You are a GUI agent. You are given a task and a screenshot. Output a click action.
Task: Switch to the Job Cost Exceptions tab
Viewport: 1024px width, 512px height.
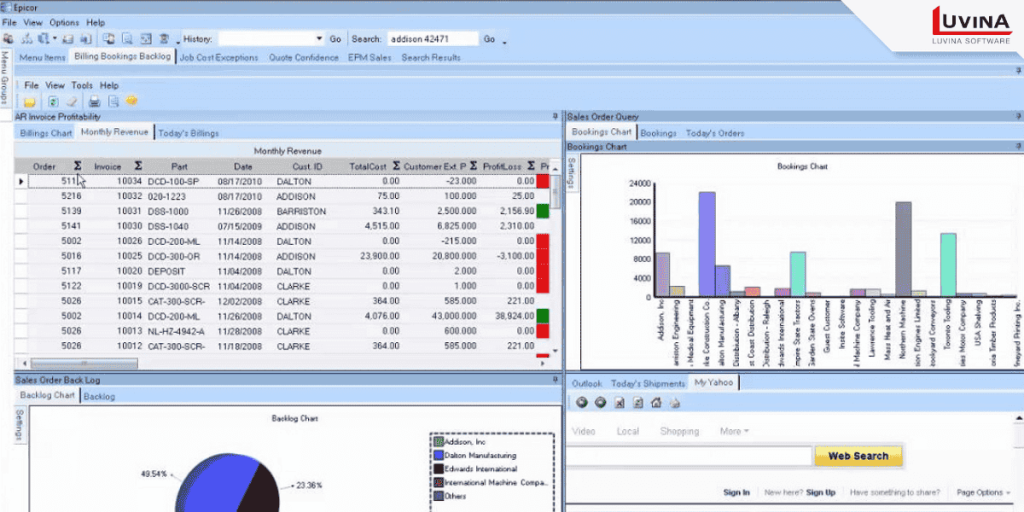(219, 57)
